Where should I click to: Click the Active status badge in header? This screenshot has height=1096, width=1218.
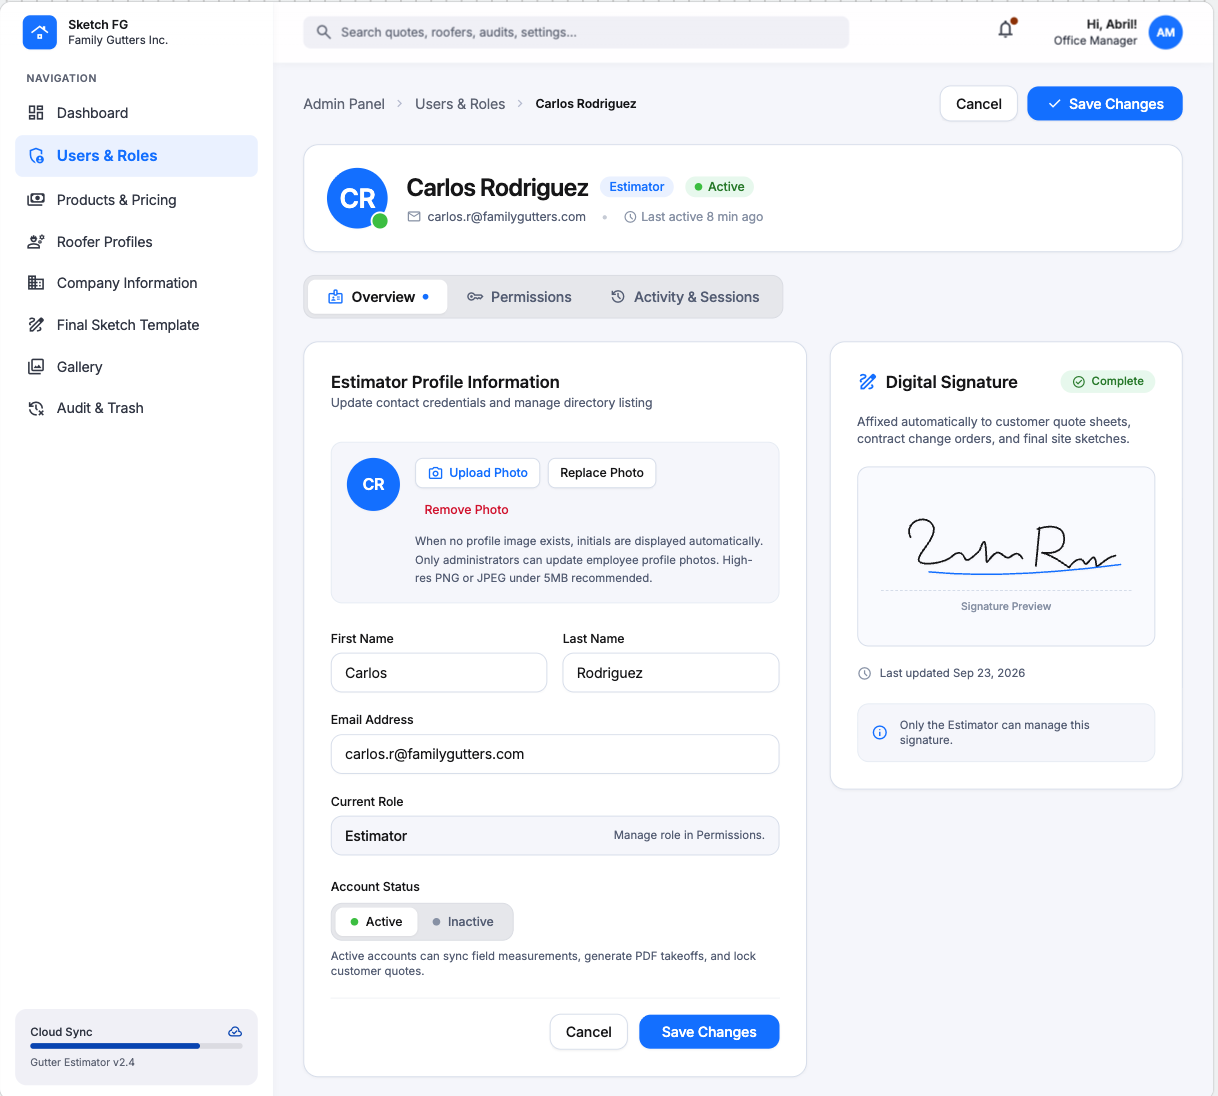[x=720, y=187]
